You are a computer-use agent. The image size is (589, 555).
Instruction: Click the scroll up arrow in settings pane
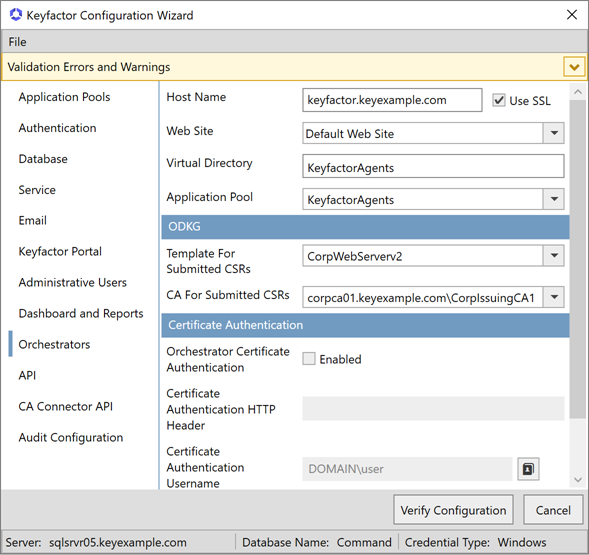[x=578, y=92]
